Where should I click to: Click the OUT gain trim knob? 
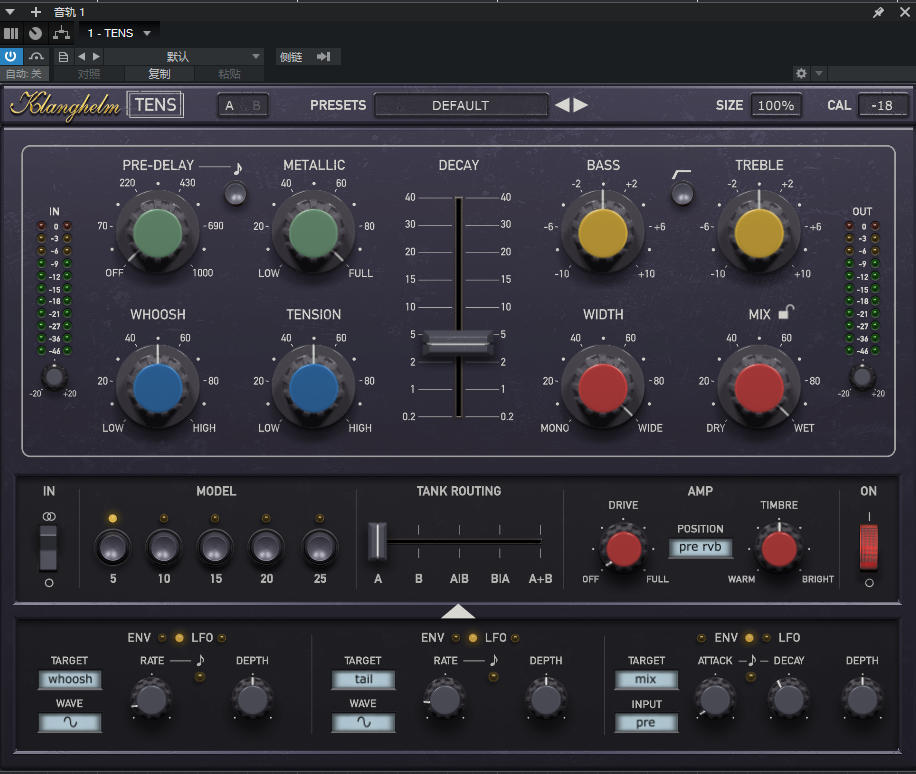click(862, 377)
